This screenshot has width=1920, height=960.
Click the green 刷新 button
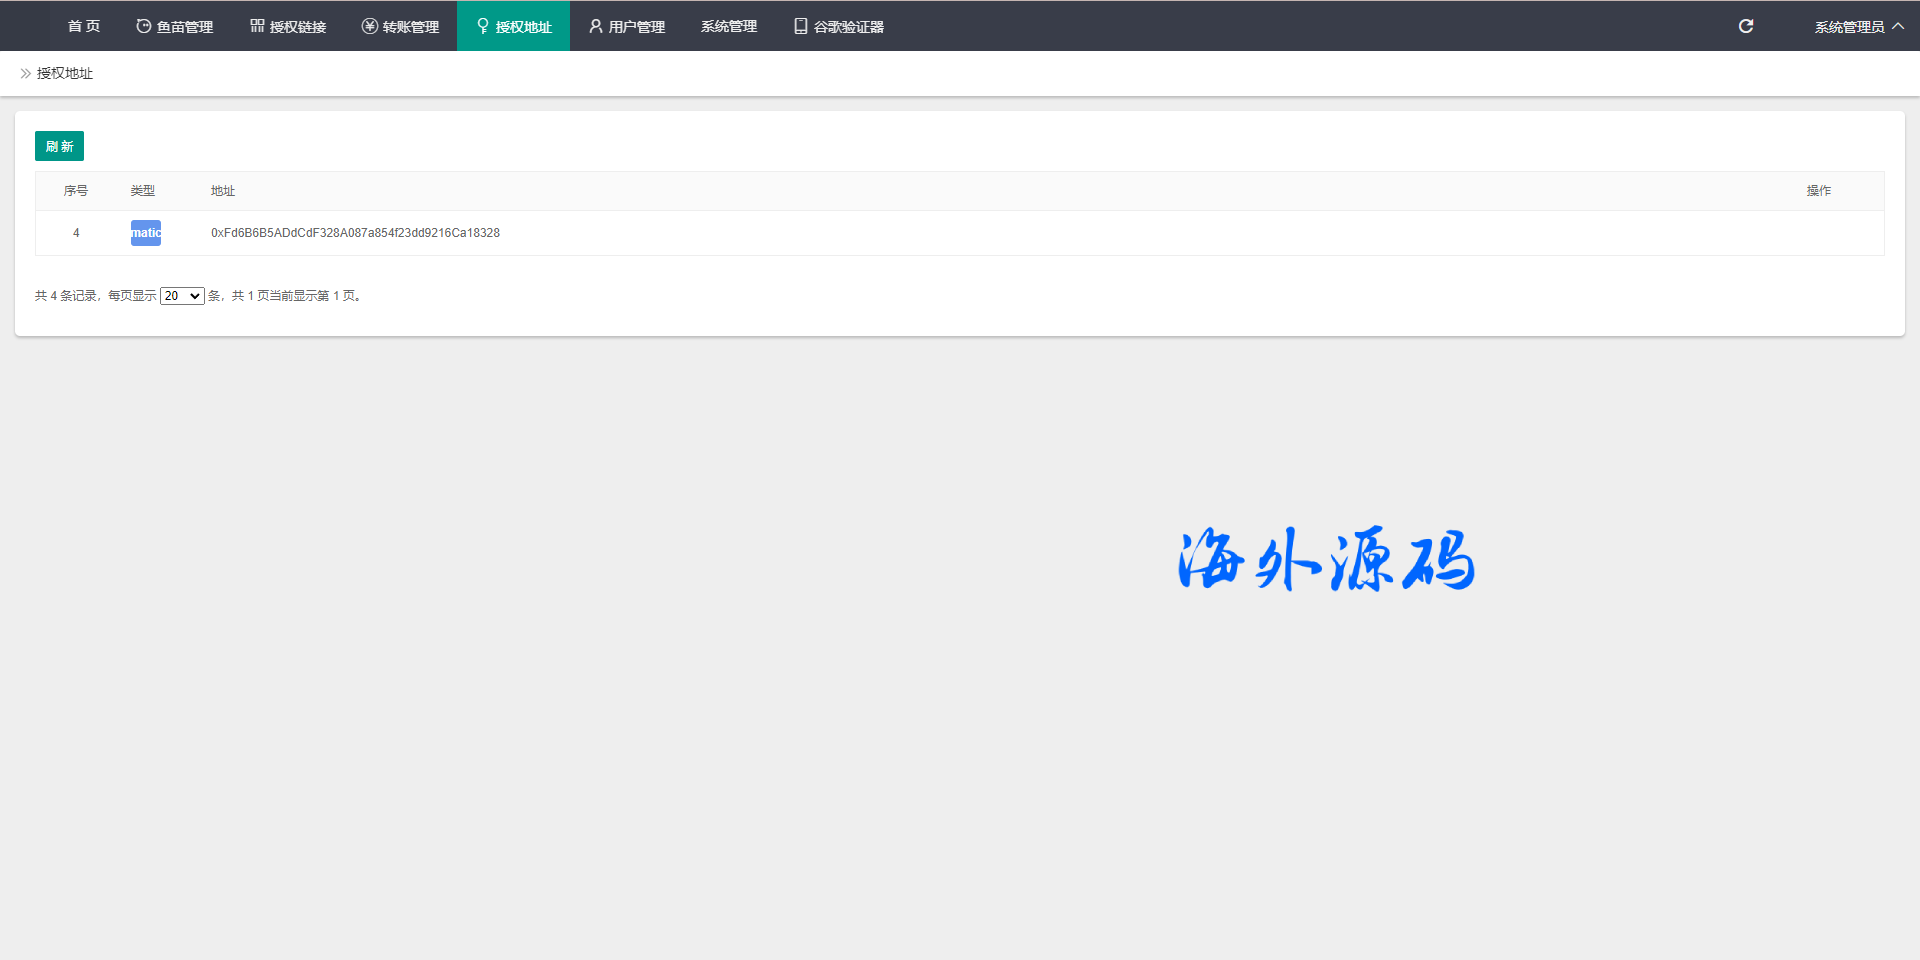click(x=59, y=146)
